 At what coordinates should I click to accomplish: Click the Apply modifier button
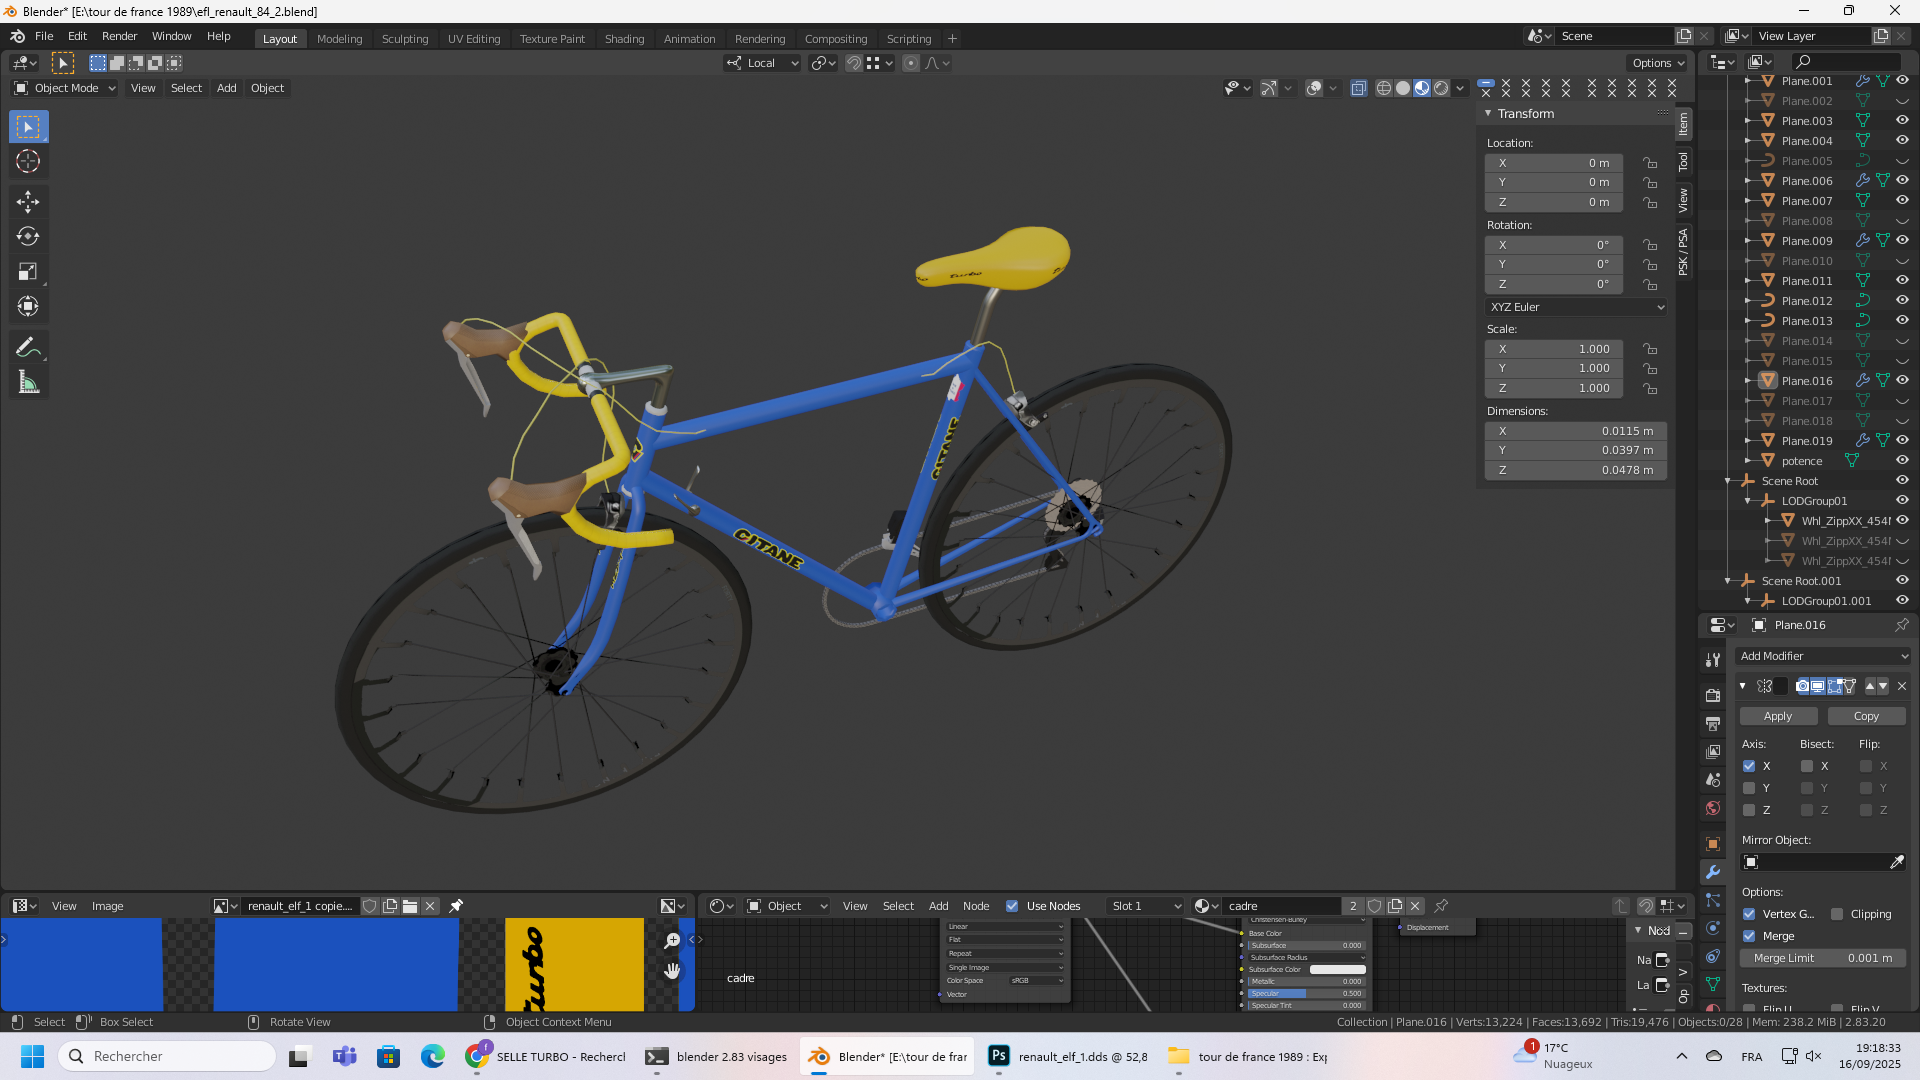click(1777, 716)
